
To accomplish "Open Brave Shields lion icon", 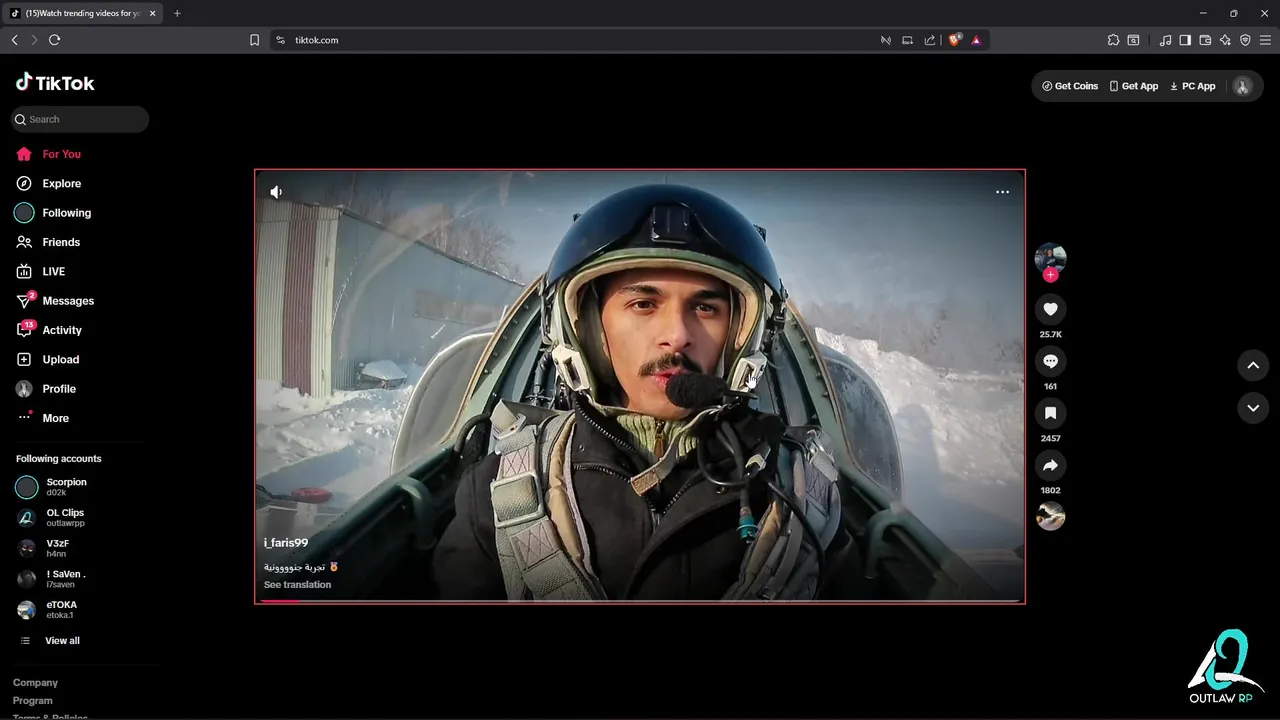I will tap(955, 40).
